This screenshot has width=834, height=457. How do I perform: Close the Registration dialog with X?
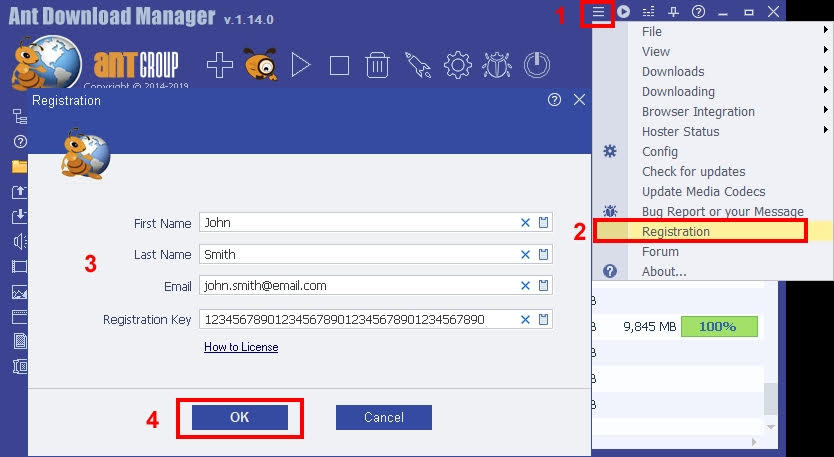580,100
